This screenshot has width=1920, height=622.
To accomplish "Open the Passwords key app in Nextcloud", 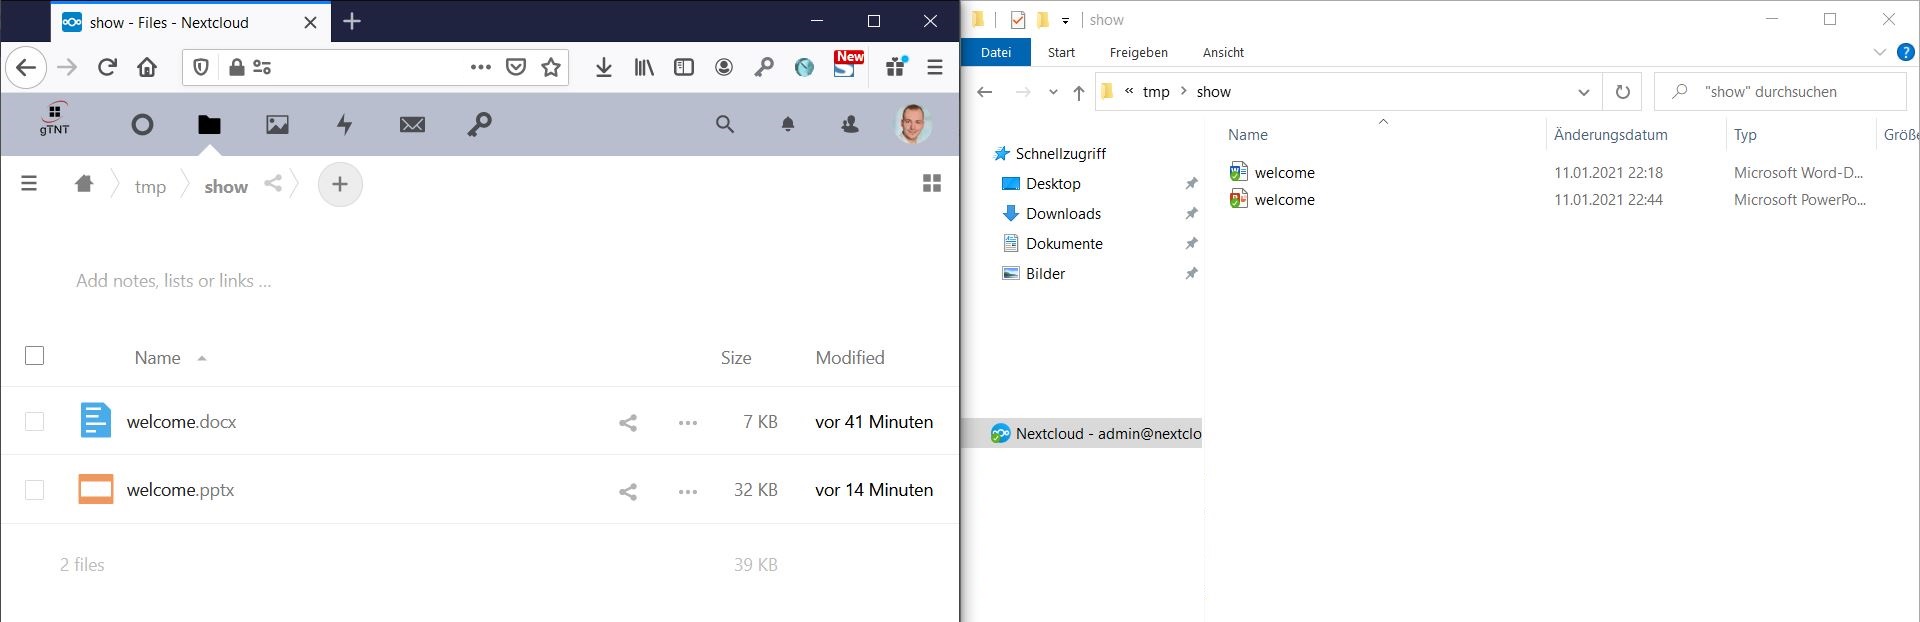I will coord(479,125).
